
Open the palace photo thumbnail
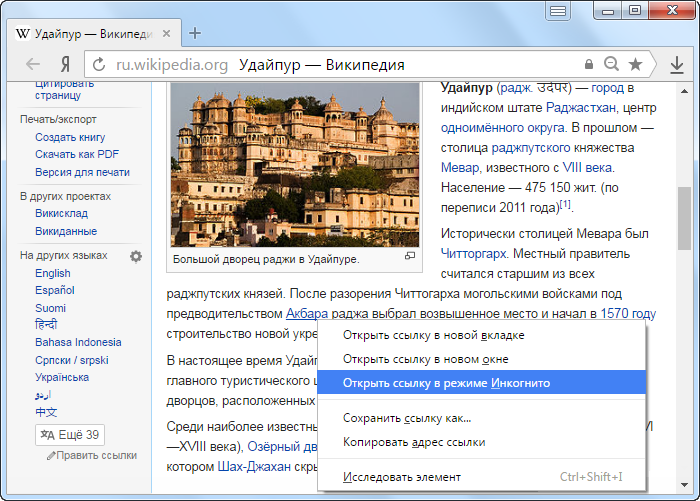coord(295,164)
